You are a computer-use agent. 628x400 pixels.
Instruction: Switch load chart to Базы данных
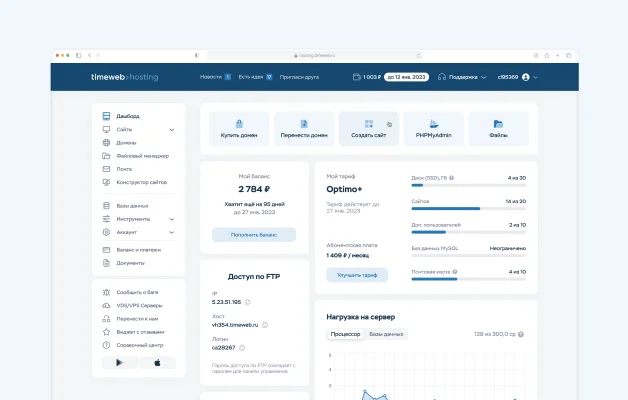pyautogui.click(x=386, y=333)
